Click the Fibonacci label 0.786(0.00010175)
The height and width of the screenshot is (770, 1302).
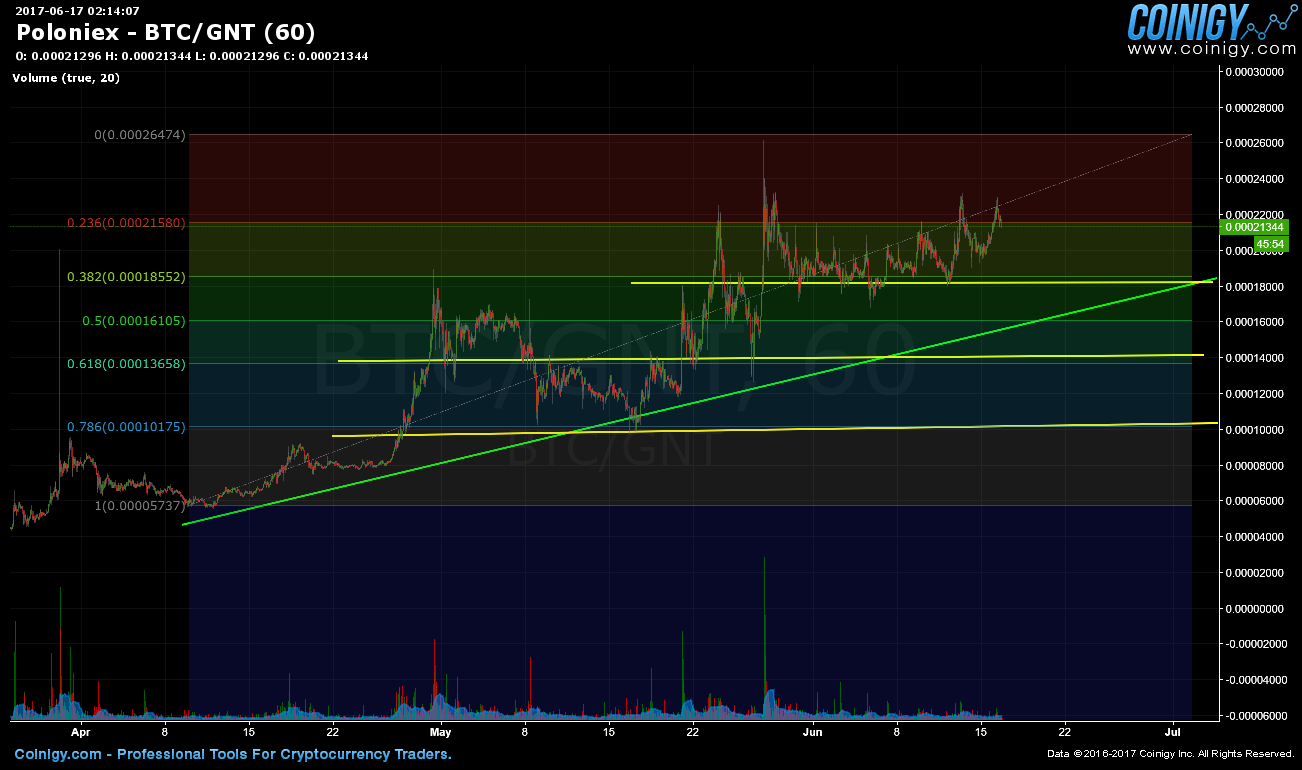click(127, 427)
